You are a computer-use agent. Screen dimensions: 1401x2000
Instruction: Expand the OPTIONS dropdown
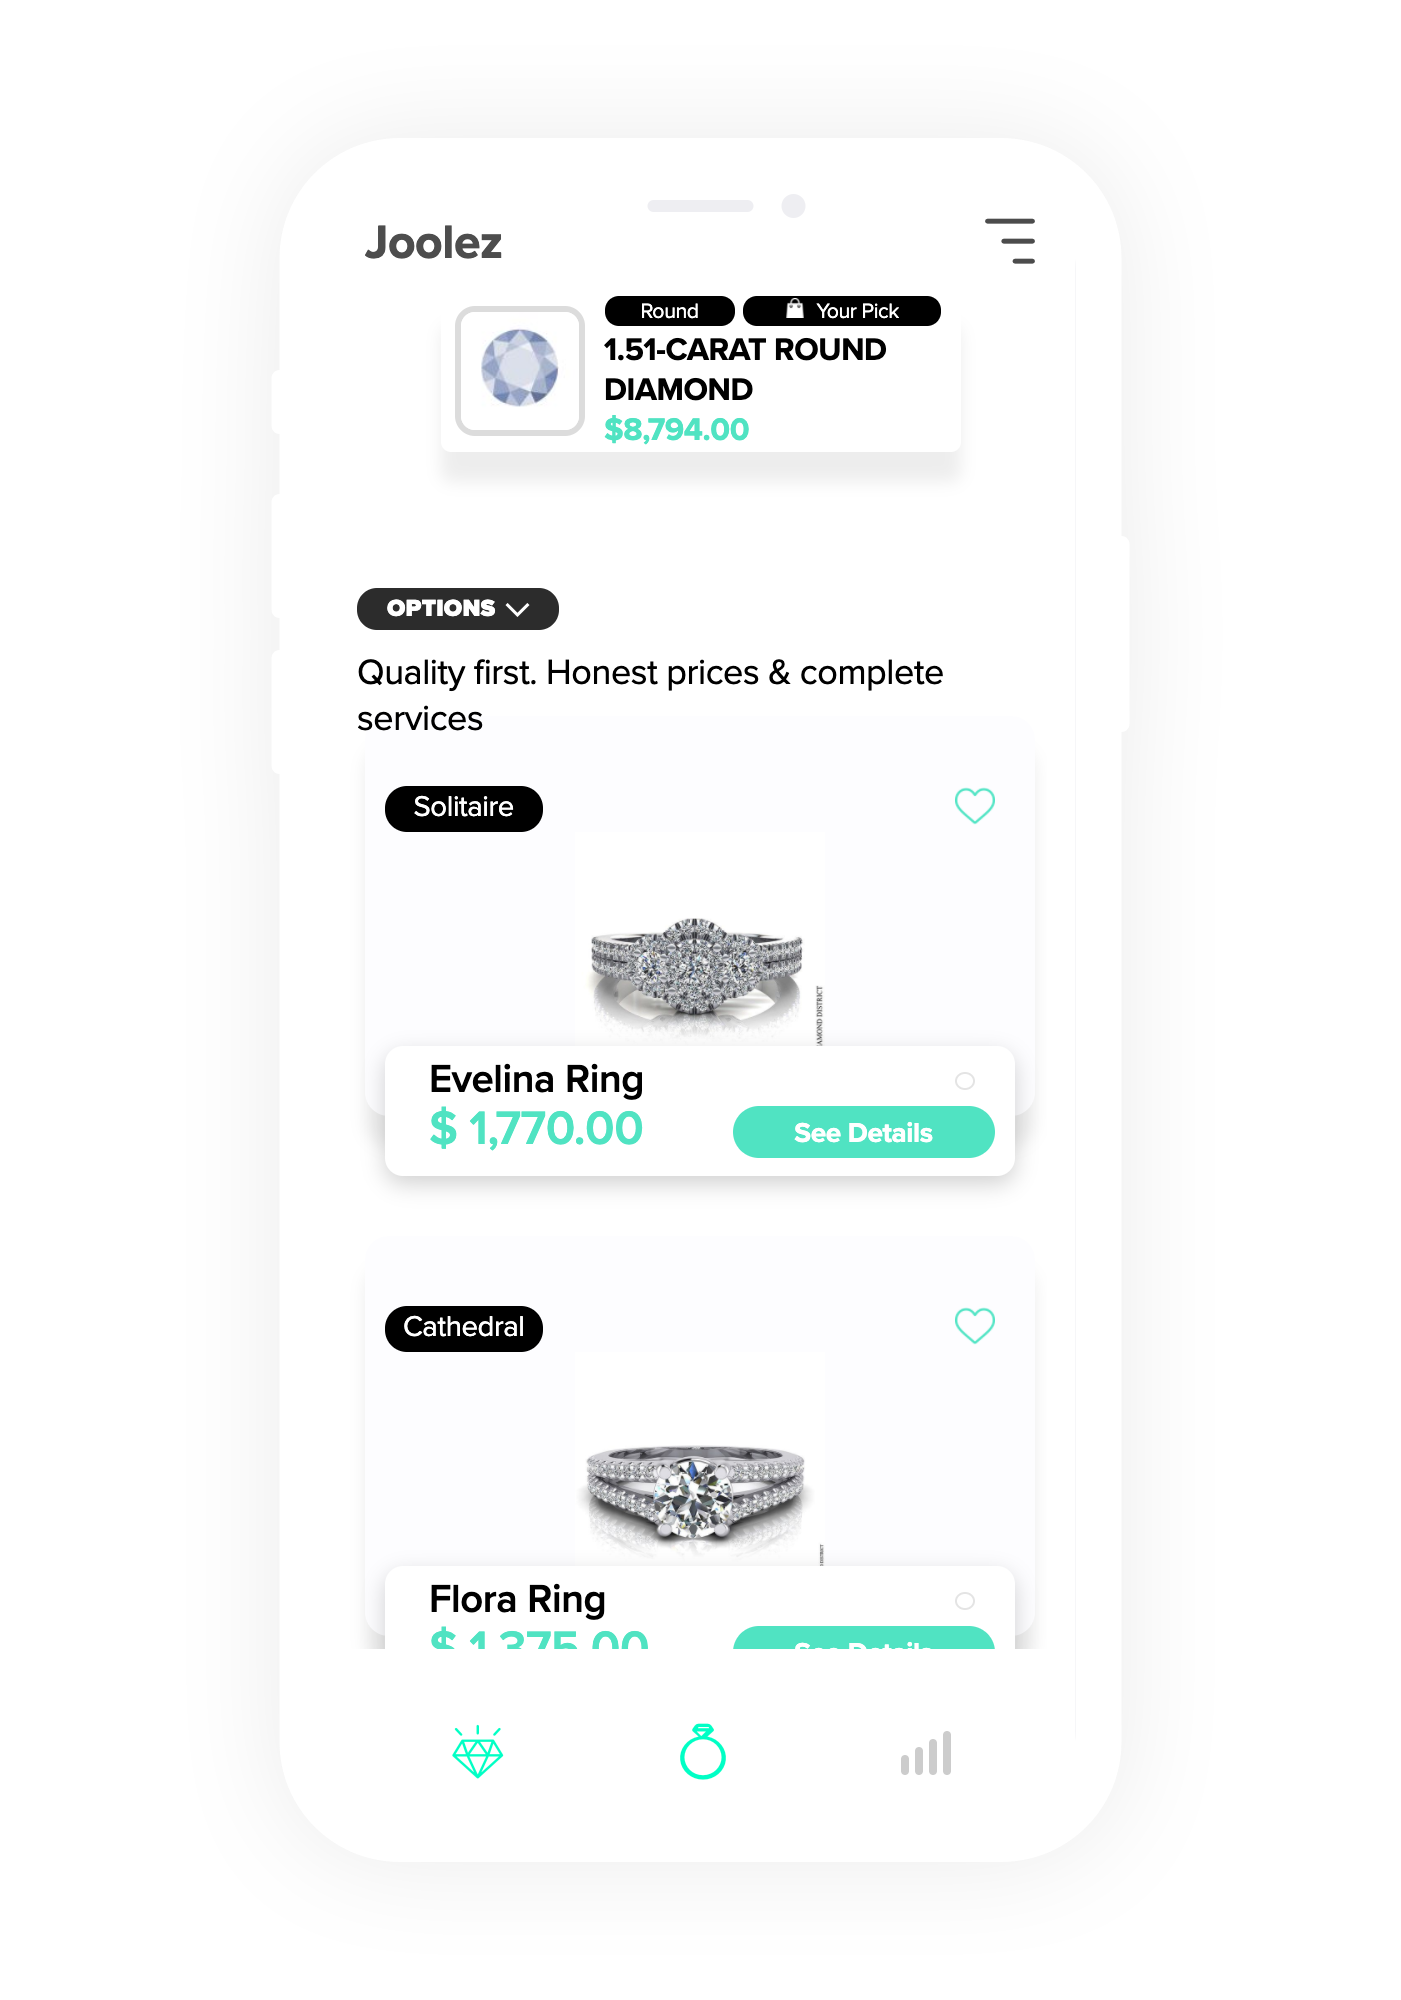pos(458,609)
